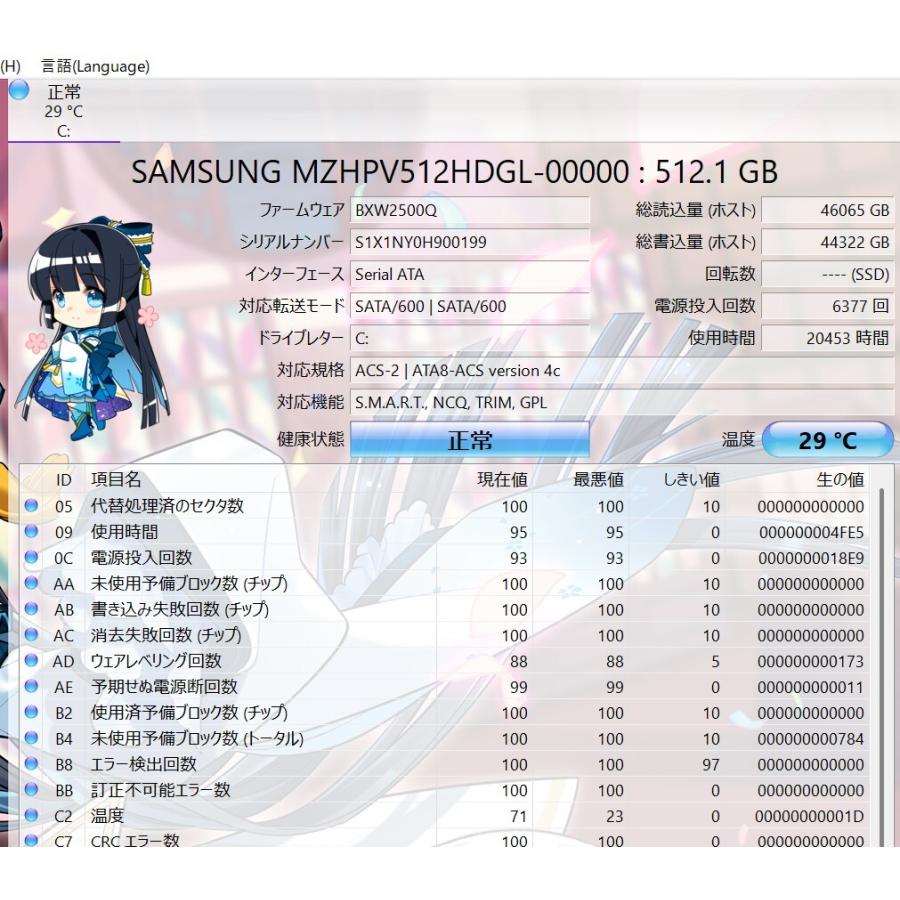900x900 pixels.
Task: Open the 言語(Language) menu
Action: (95, 67)
